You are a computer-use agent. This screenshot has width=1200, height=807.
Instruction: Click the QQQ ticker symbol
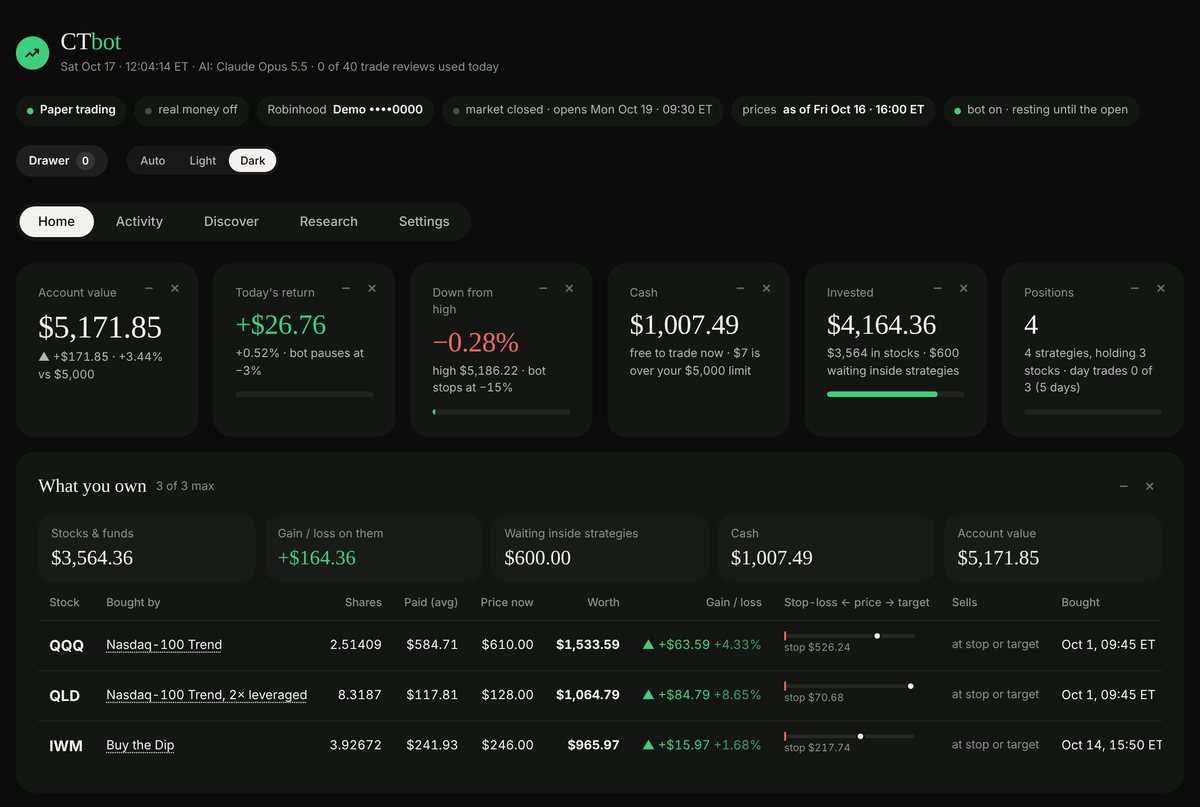[x=67, y=646]
